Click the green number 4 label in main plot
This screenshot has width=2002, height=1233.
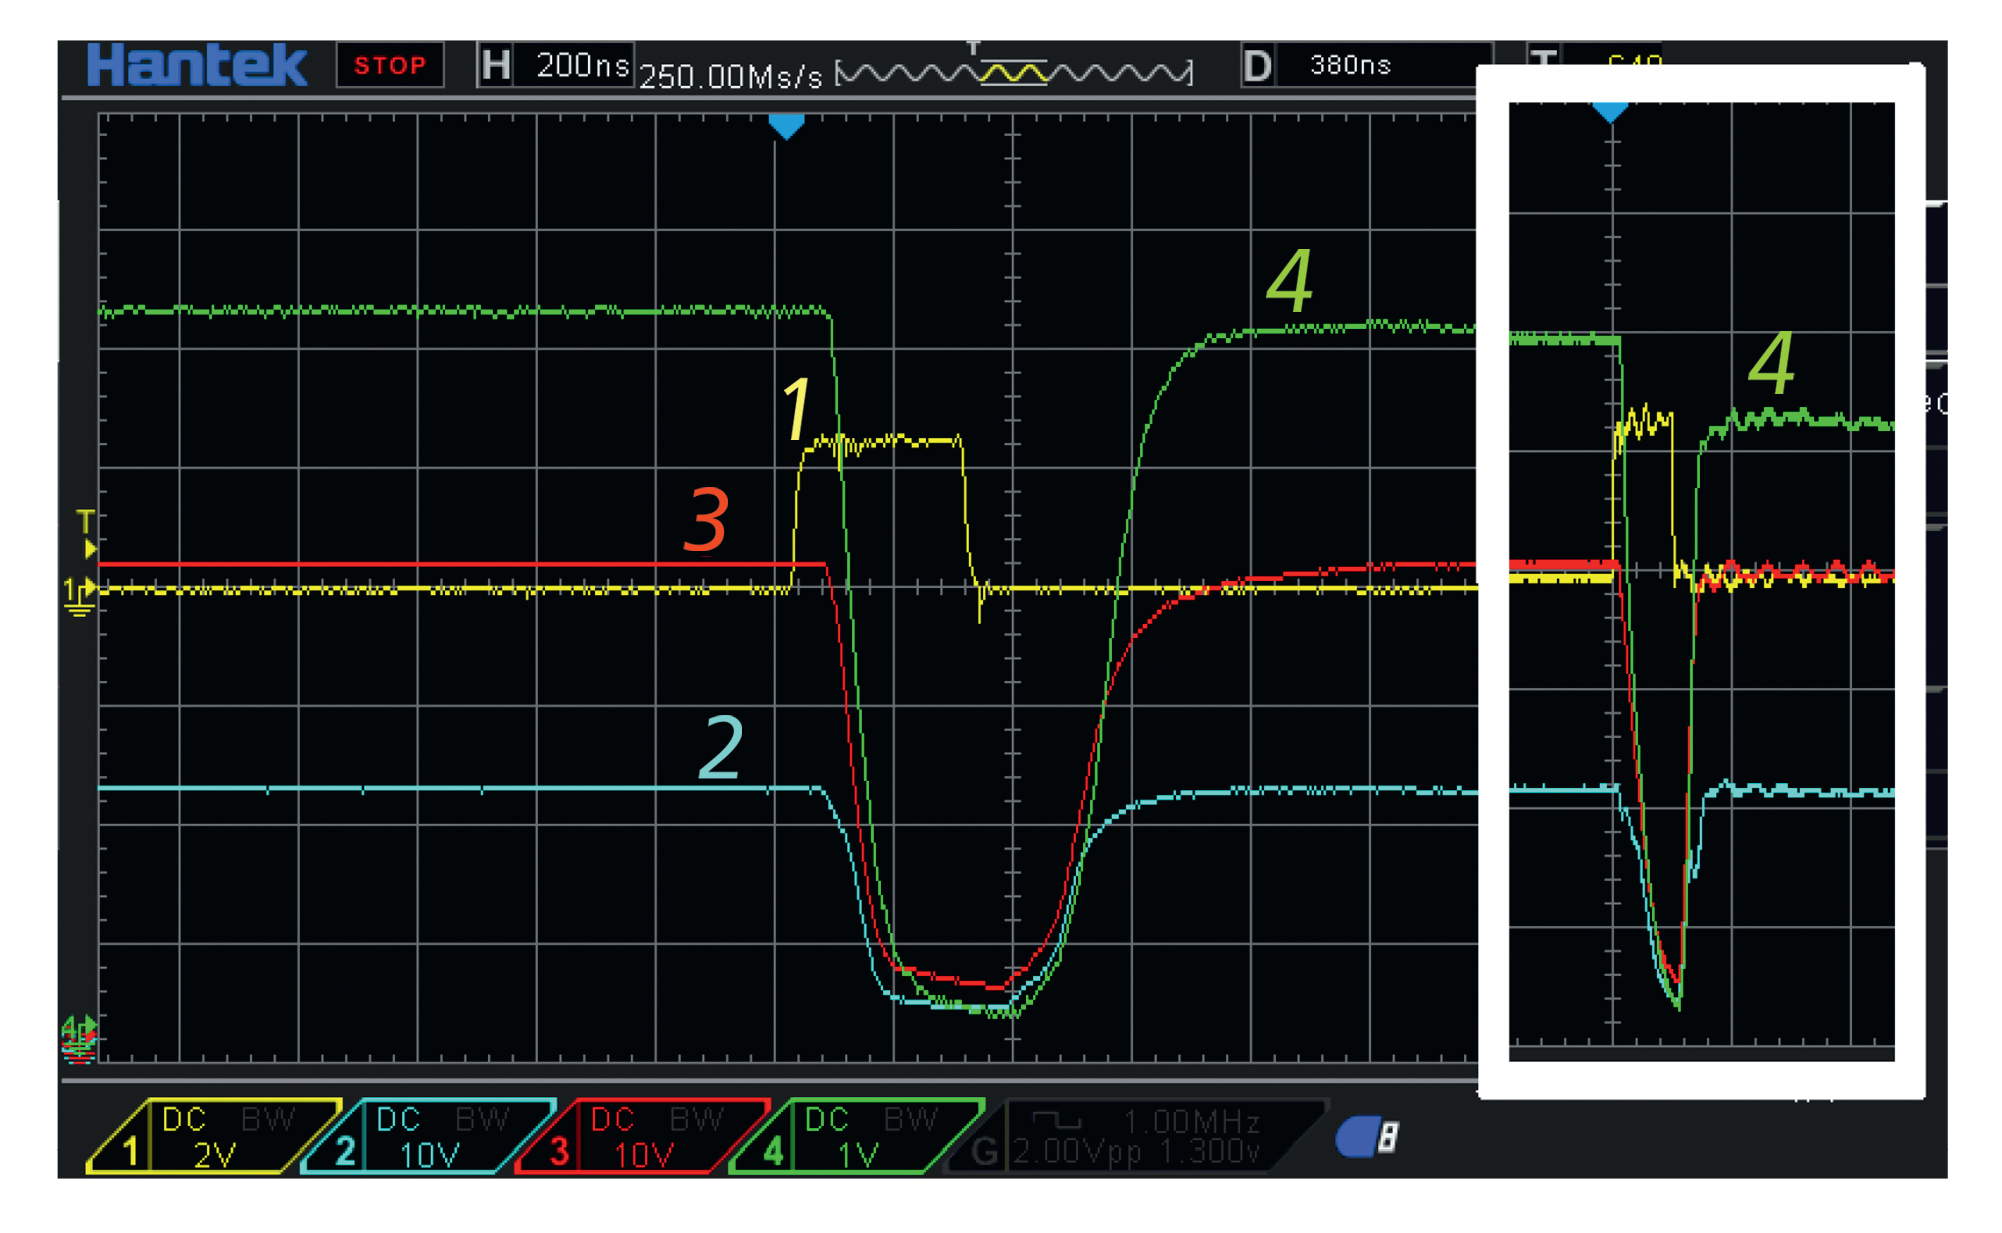[x=1289, y=281]
